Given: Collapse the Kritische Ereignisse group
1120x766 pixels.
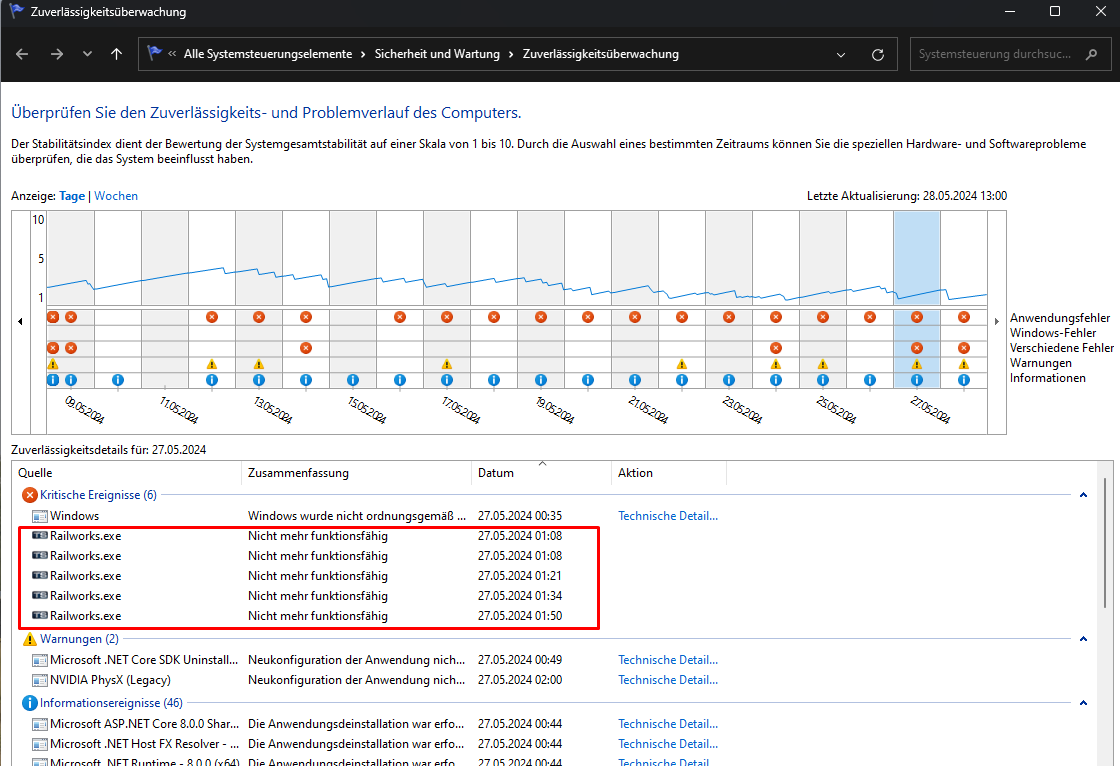Looking at the screenshot, I should pyautogui.click(x=1081, y=495).
